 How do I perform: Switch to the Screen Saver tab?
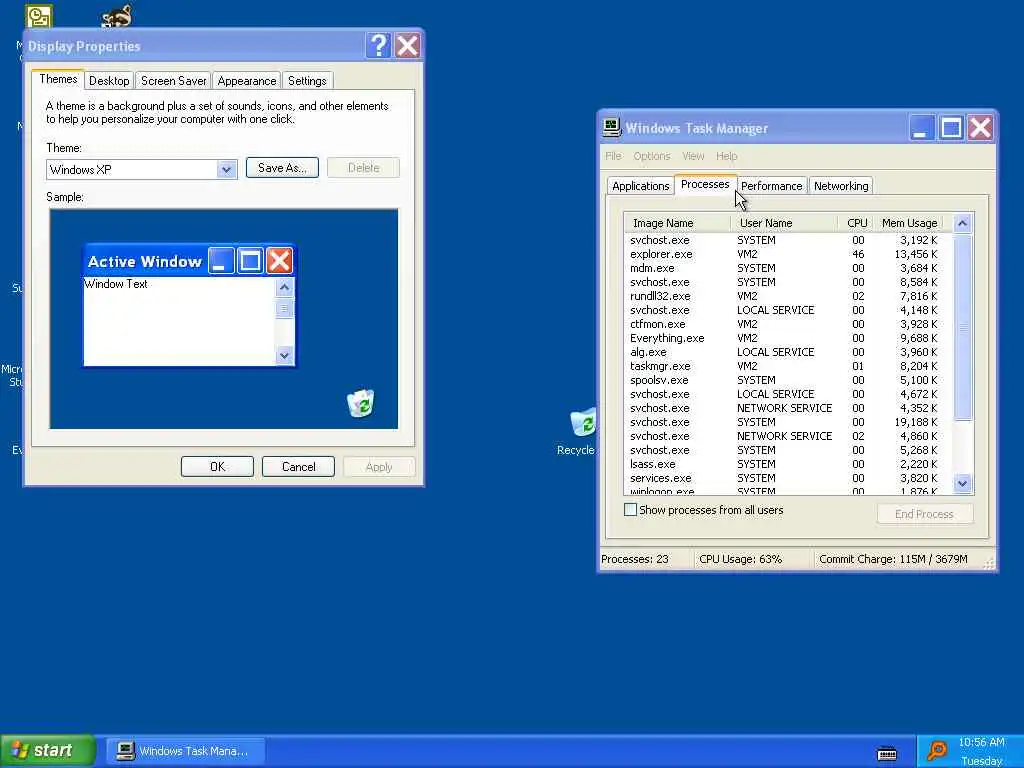(x=174, y=81)
